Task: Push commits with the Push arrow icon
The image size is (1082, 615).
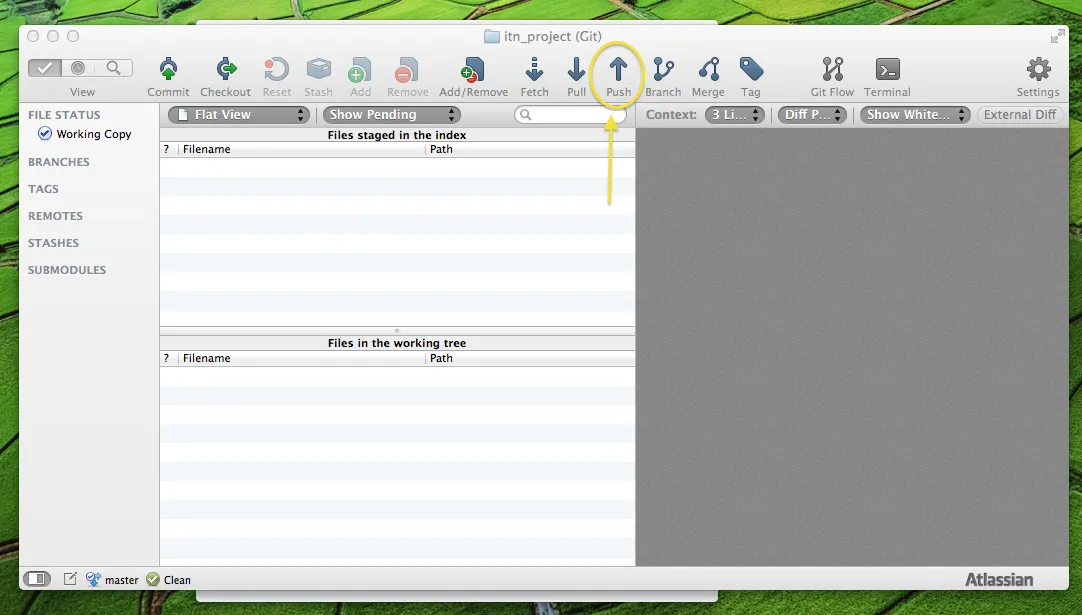Action: pos(618,70)
